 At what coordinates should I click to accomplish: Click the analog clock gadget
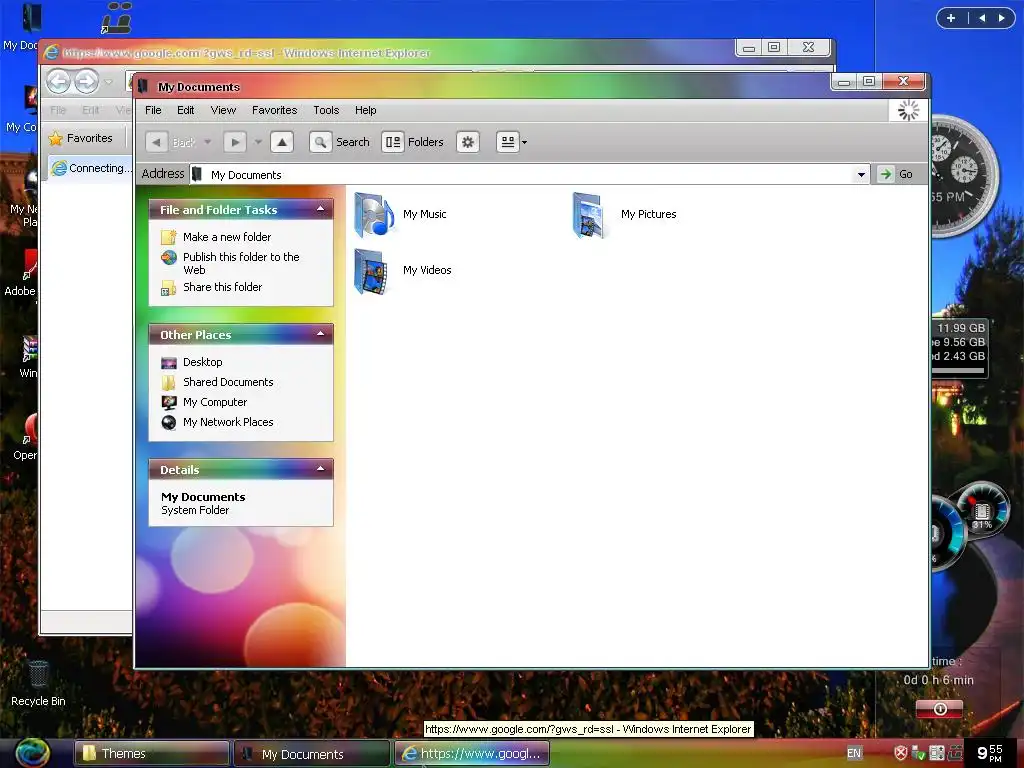[963, 175]
